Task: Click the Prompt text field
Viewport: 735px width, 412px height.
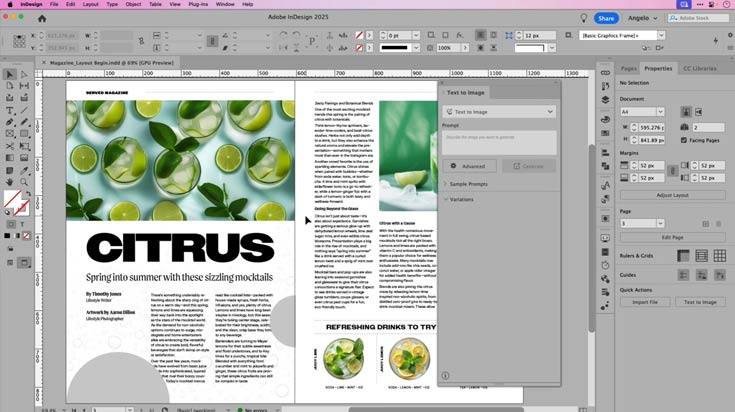Action: point(499,142)
